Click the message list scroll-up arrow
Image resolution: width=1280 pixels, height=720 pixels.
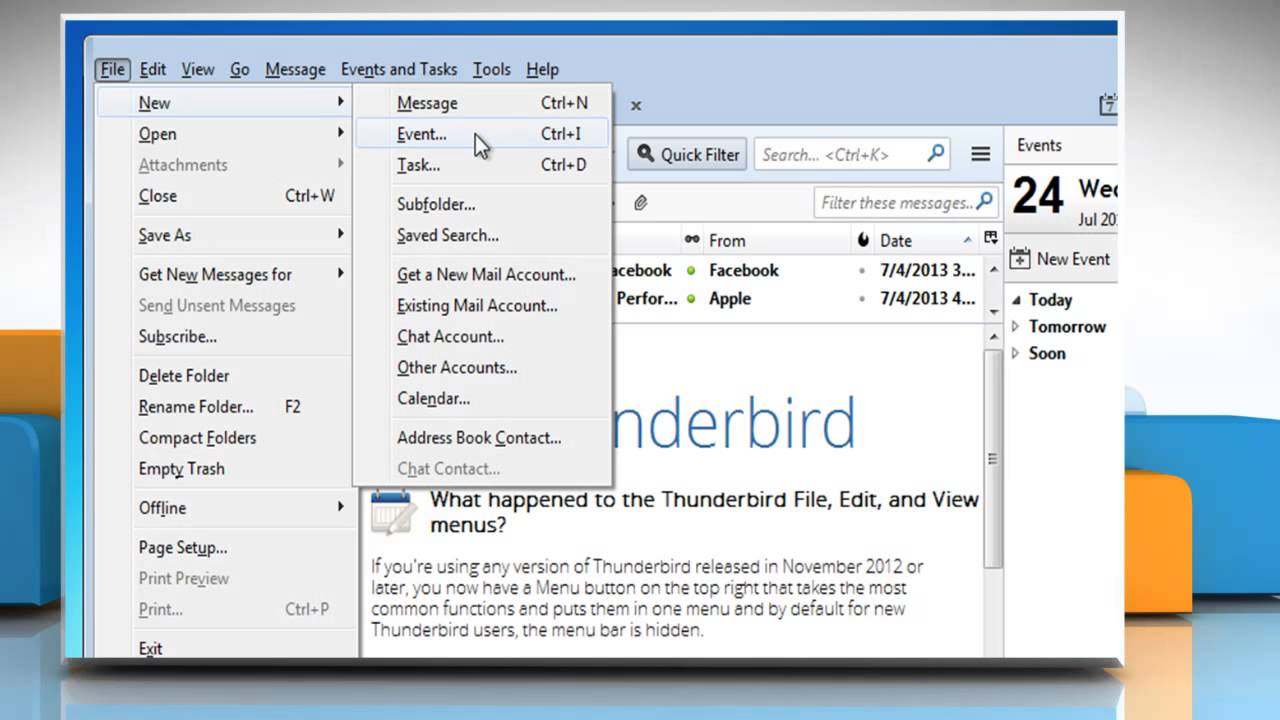tap(993, 270)
